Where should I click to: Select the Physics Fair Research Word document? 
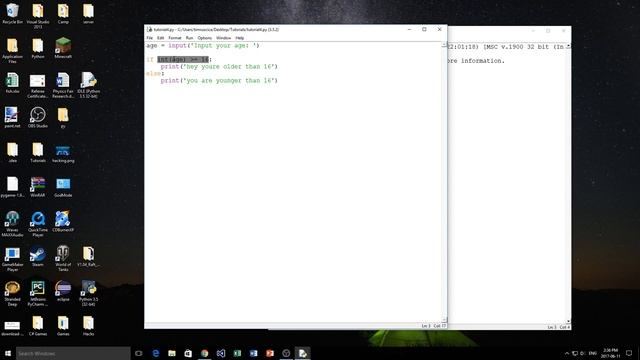(63, 86)
